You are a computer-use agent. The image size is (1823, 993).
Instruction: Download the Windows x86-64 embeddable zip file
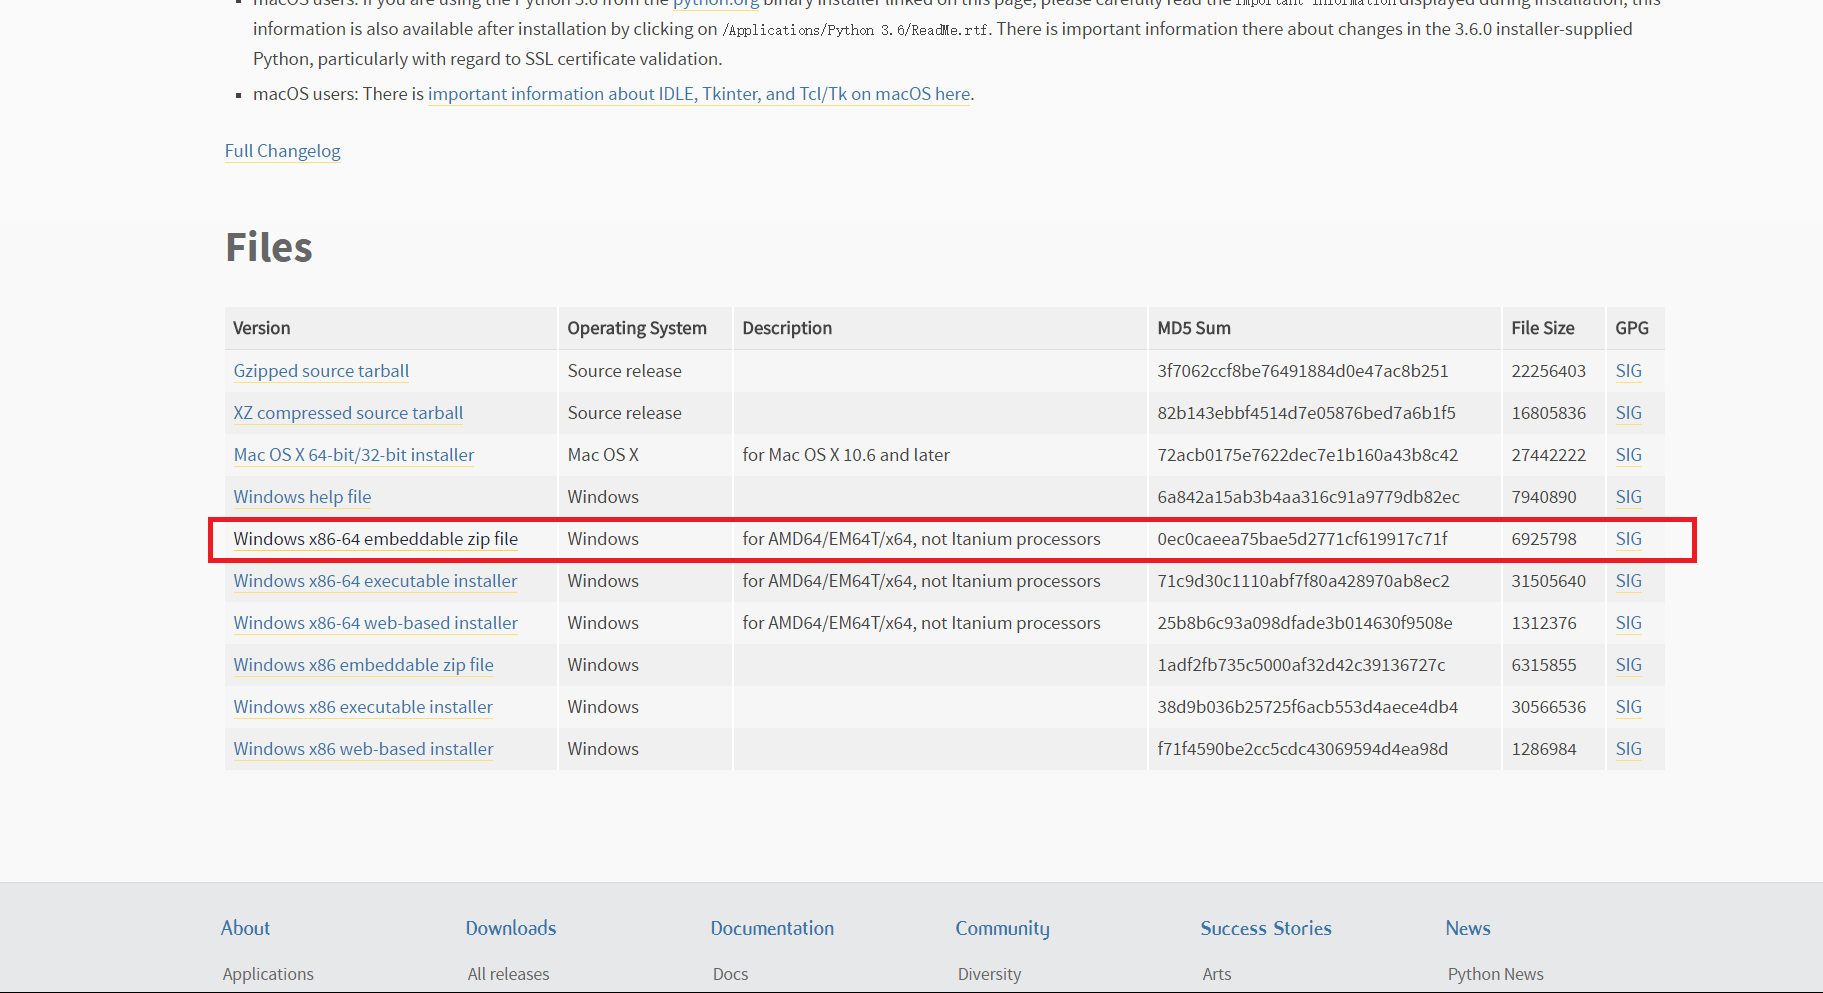coord(376,539)
